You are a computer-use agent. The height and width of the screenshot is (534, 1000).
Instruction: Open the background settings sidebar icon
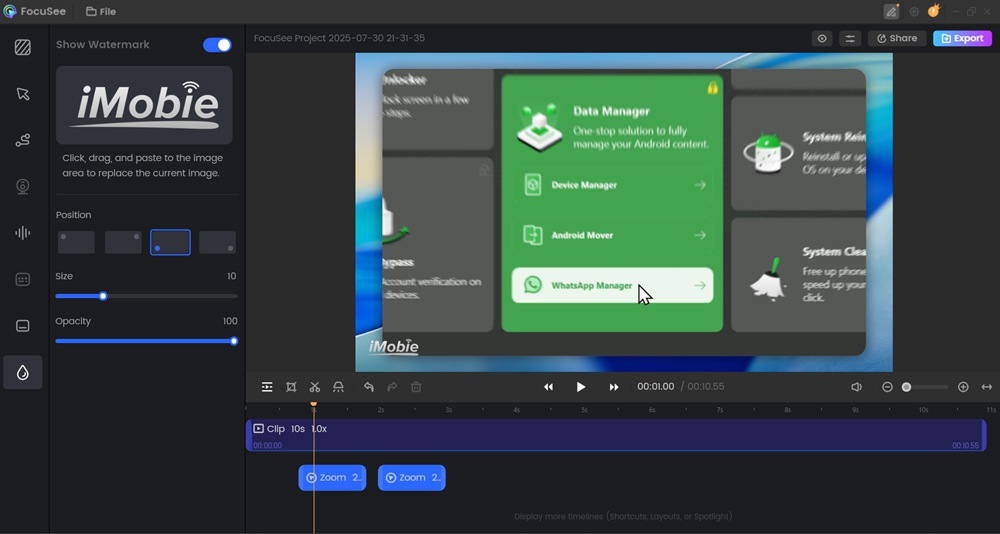click(23, 47)
